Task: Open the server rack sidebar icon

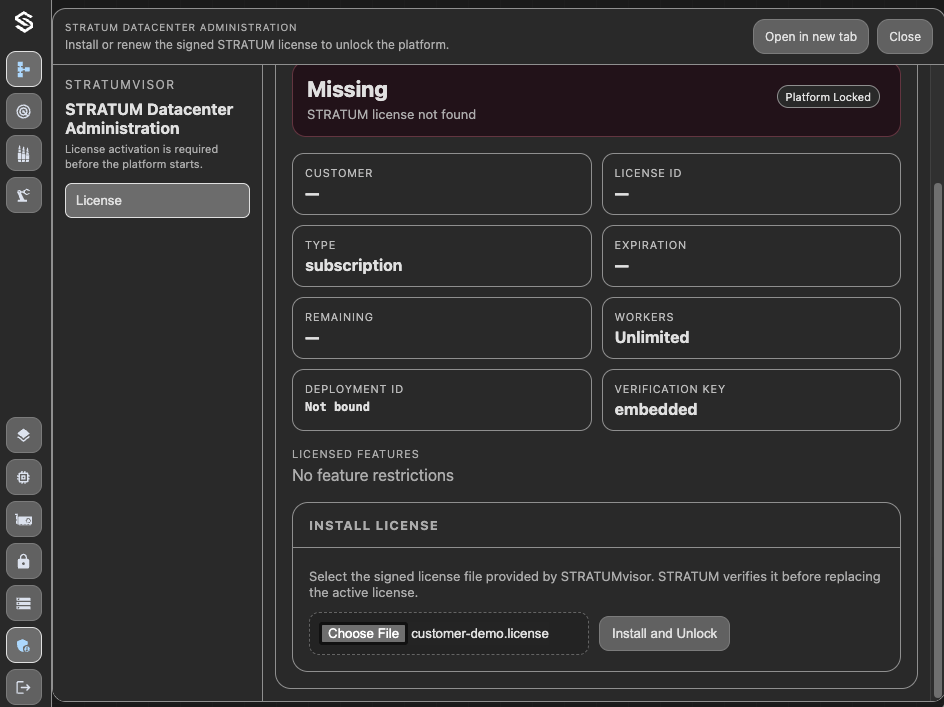Action: coord(24,603)
